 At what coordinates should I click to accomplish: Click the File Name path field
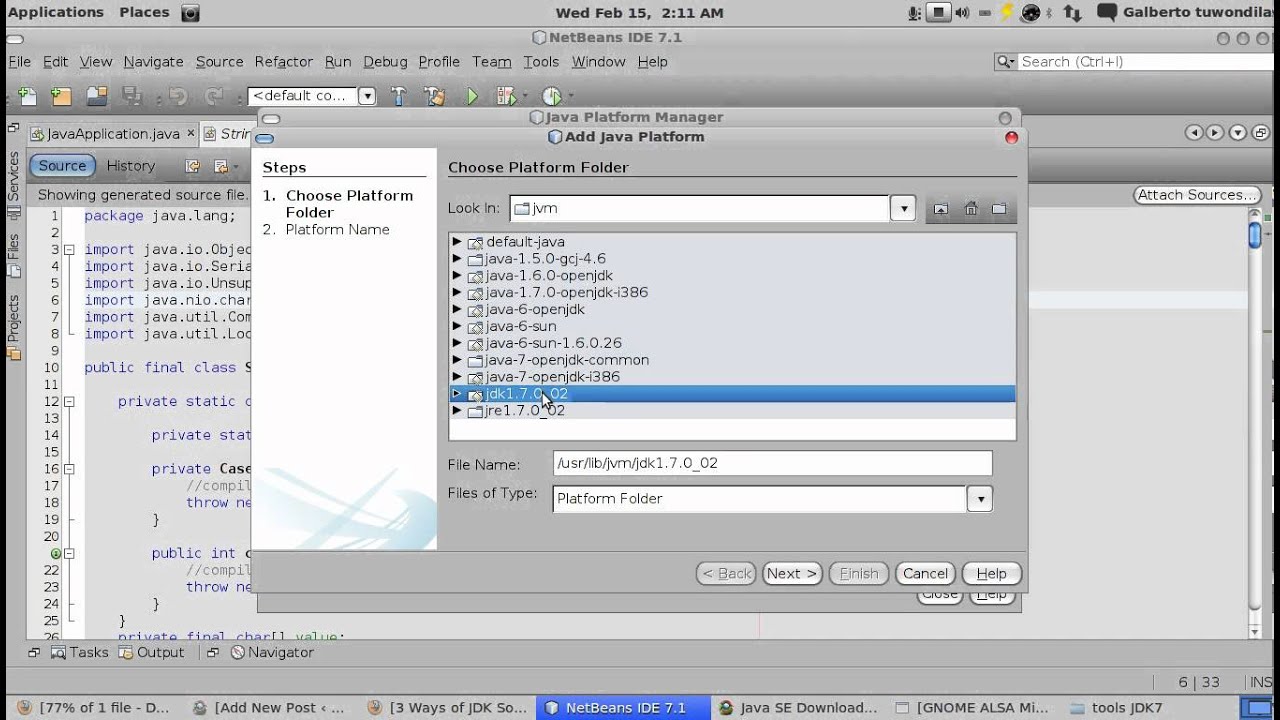click(x=772, y=464)
